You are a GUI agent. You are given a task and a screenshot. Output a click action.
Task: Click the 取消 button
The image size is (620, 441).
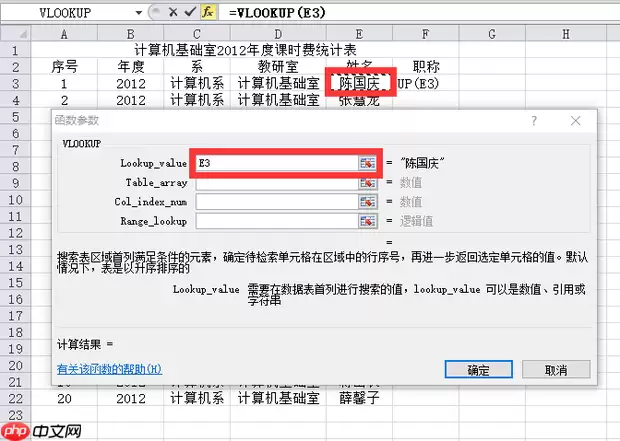tap(556, 369)
